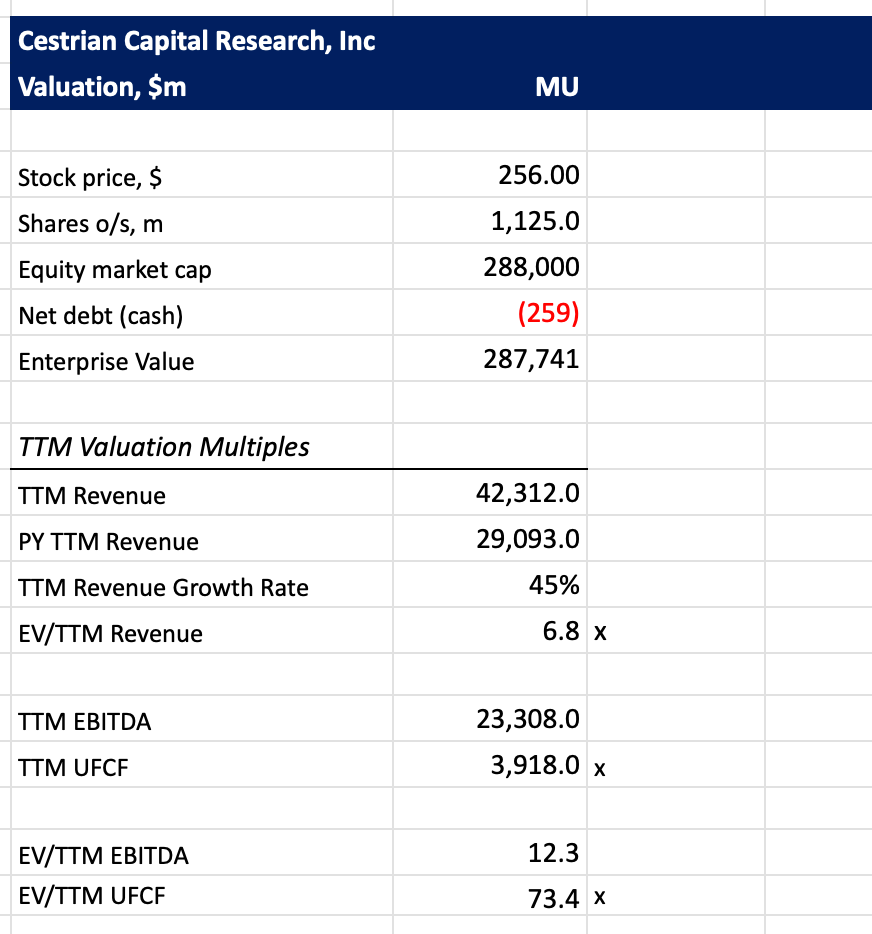Image resolution: width=872 pixels, height=934 pixels.
Task: Click the EV/TTM EBITDA multiple 12.3
Action: tap(553, 854)
